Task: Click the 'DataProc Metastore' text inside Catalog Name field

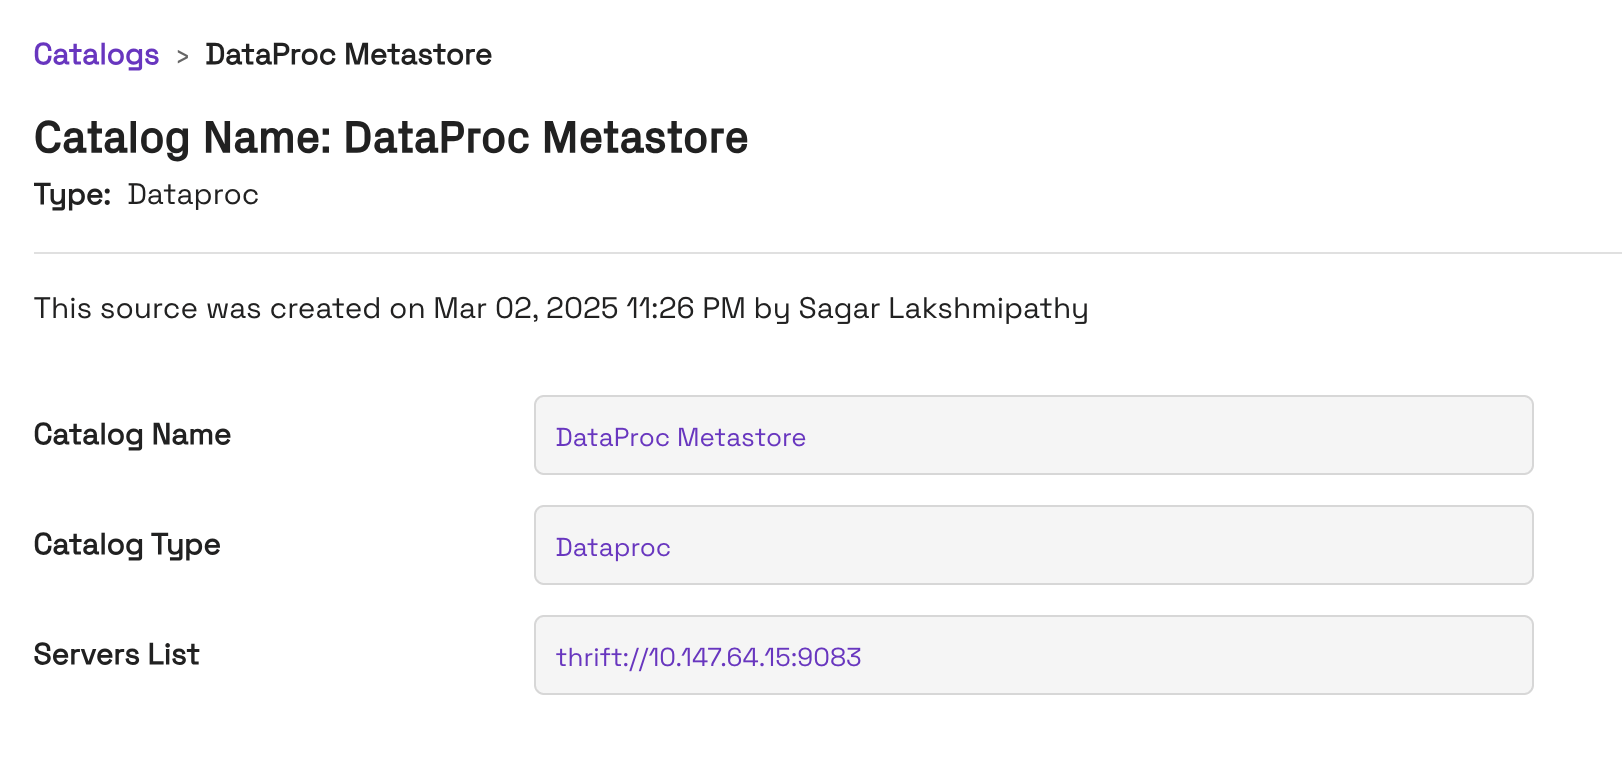Action: [x=680, y=438]
